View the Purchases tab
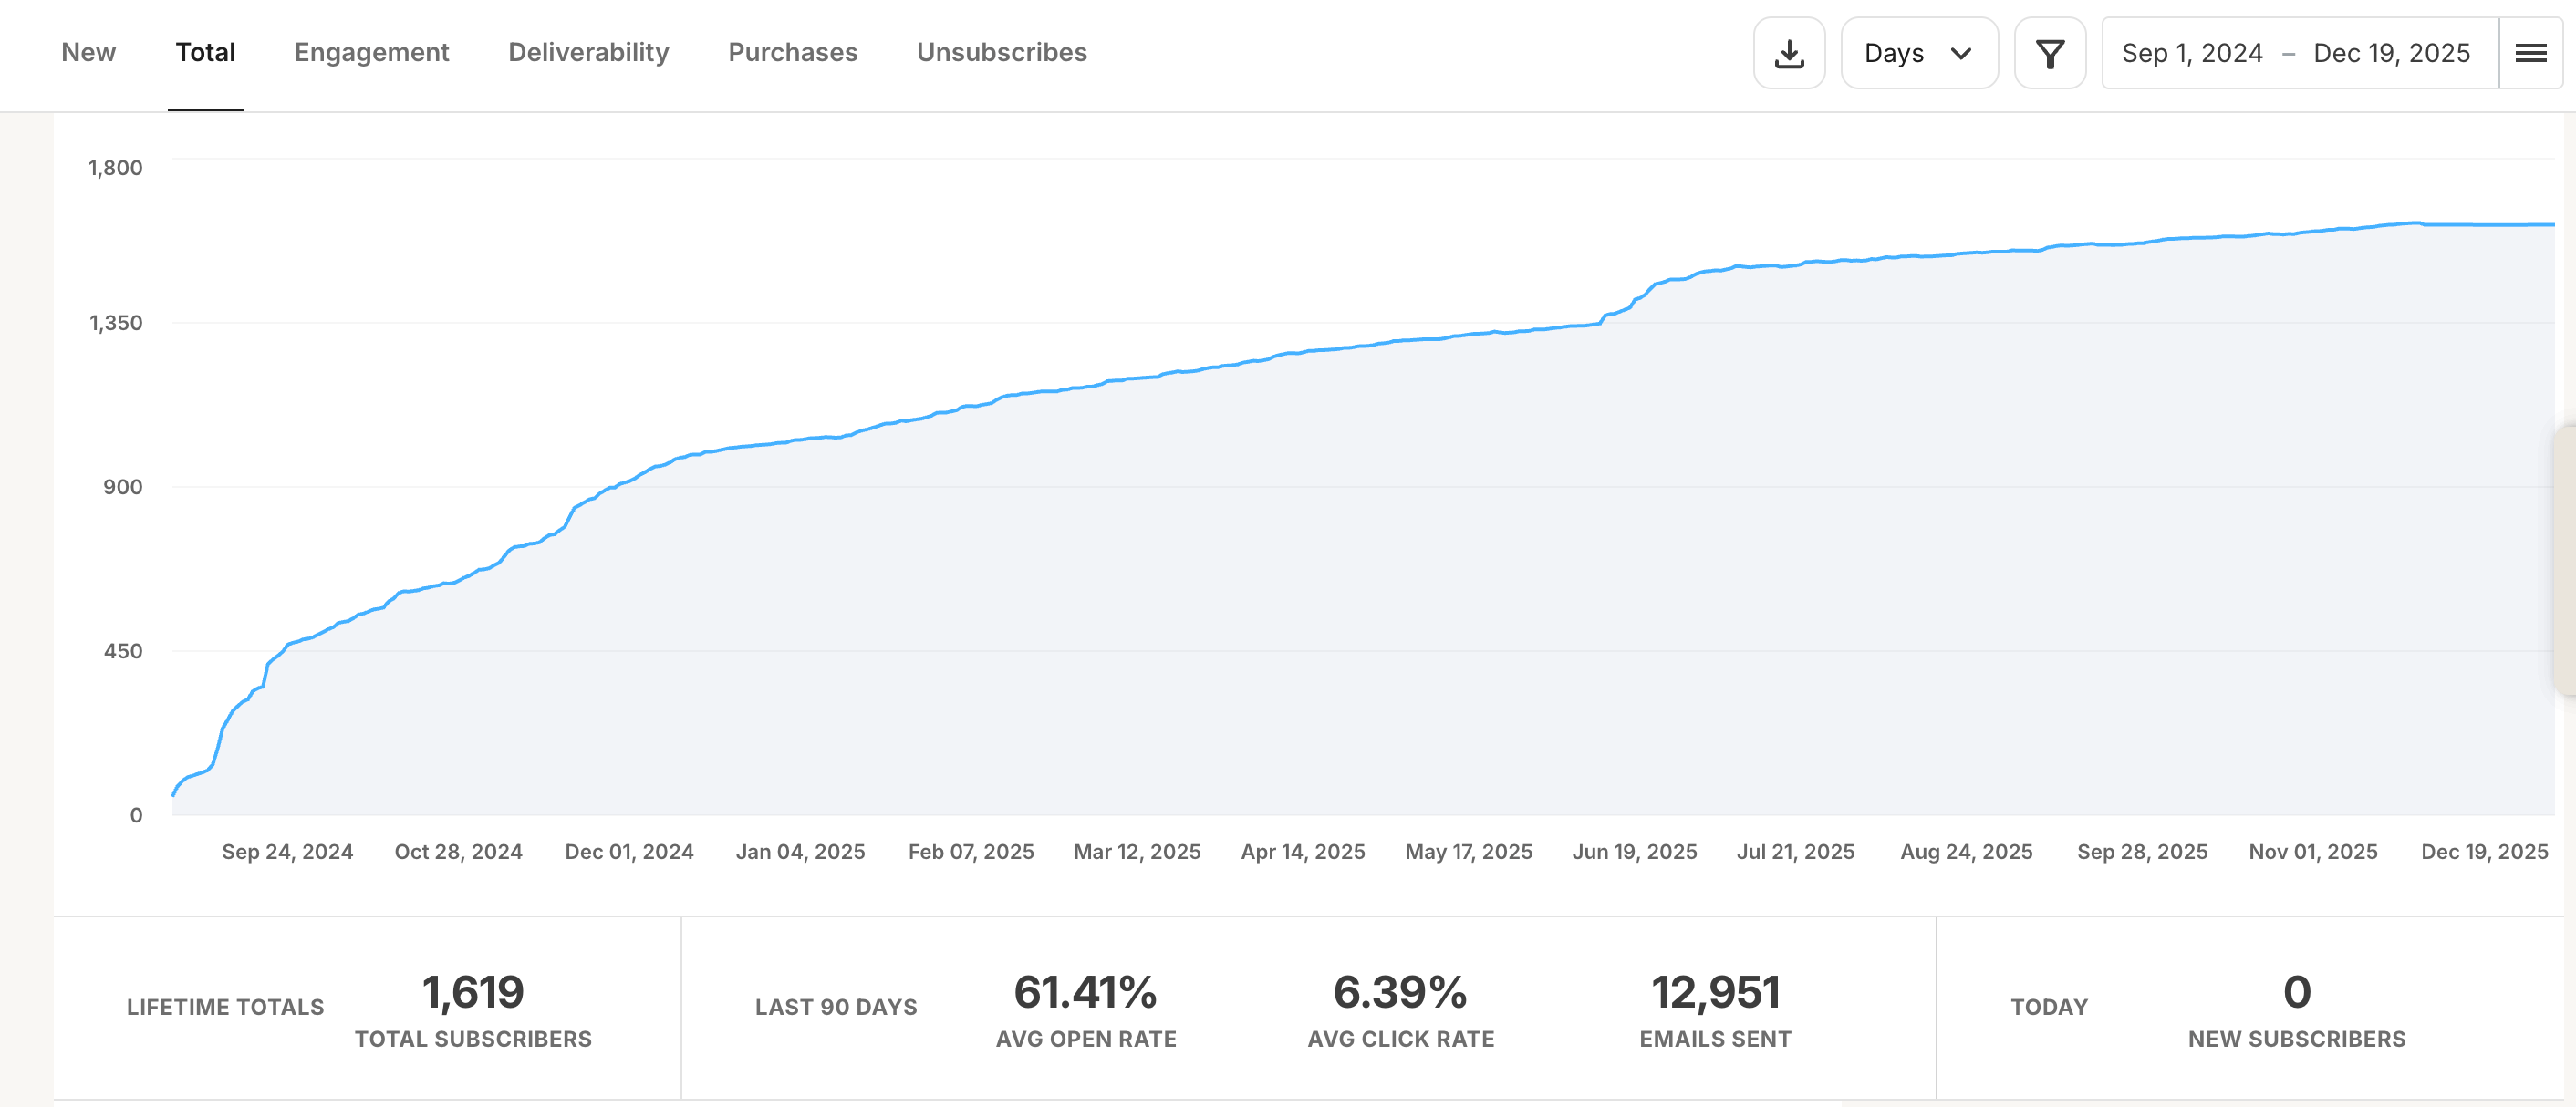Viewport: 2576px width, 1107px height. (x=792, y=52)
